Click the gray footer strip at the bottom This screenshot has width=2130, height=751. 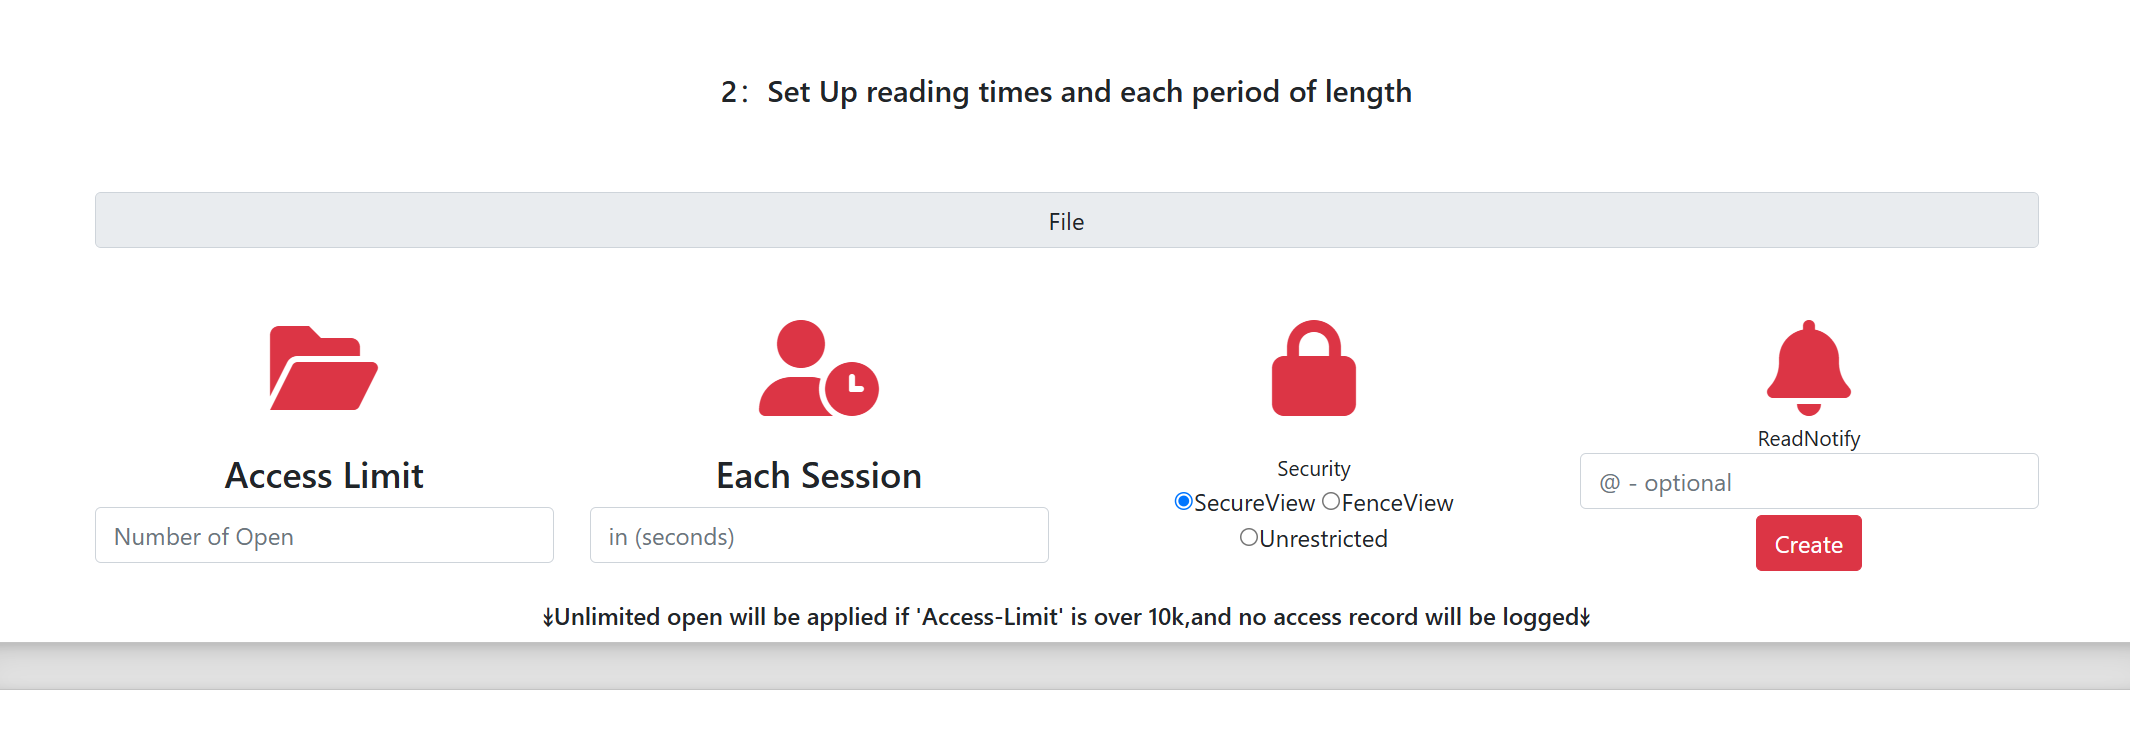1065,666
